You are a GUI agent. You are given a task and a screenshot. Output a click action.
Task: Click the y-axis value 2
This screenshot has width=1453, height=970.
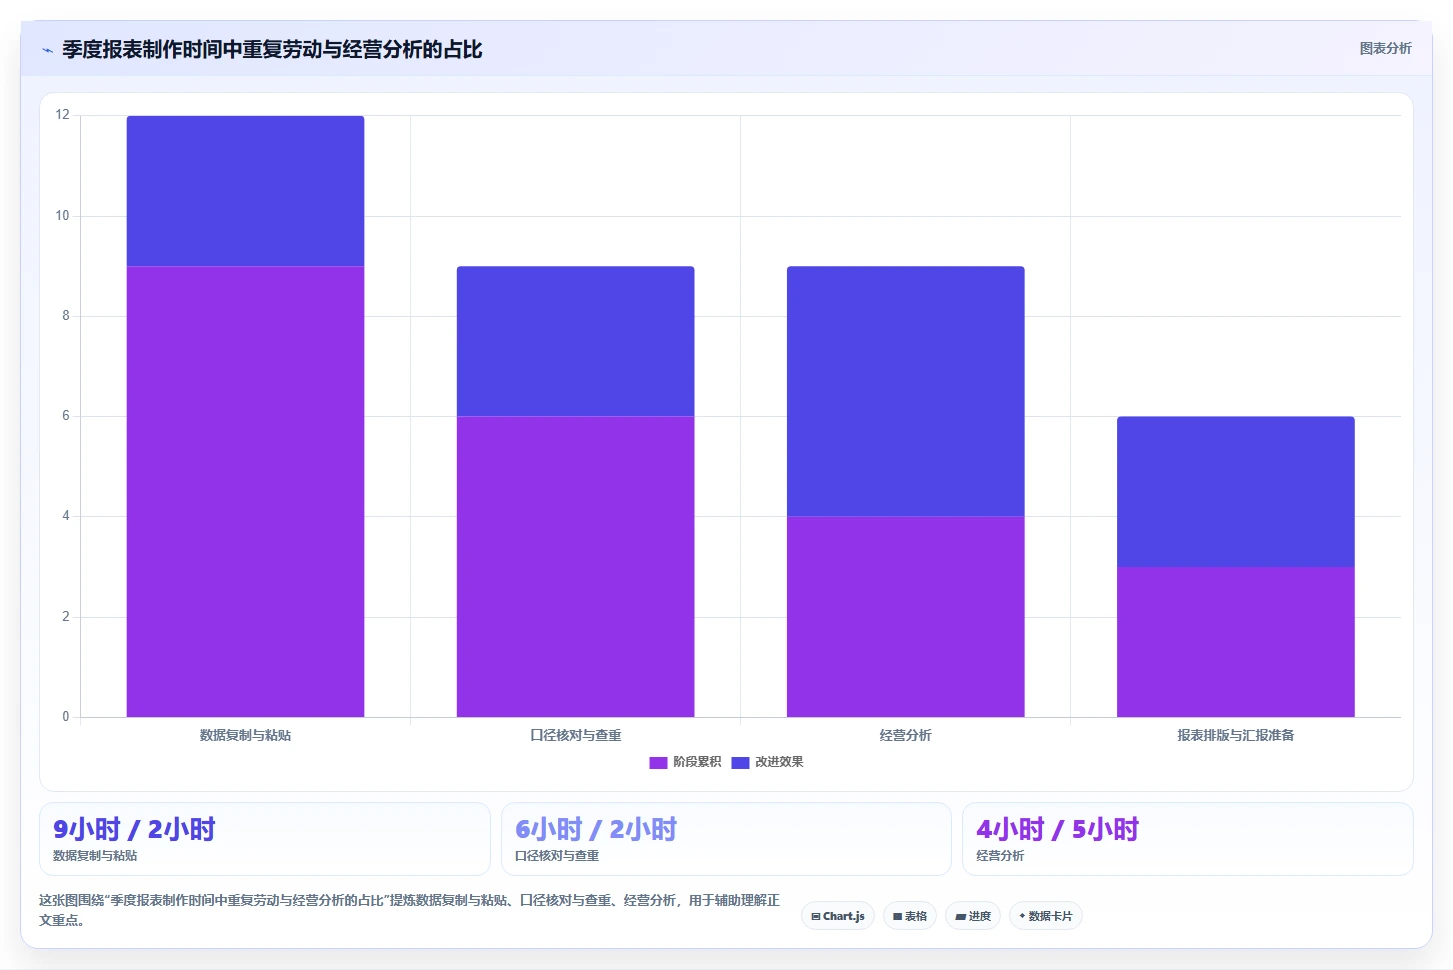tap(66, 617)
